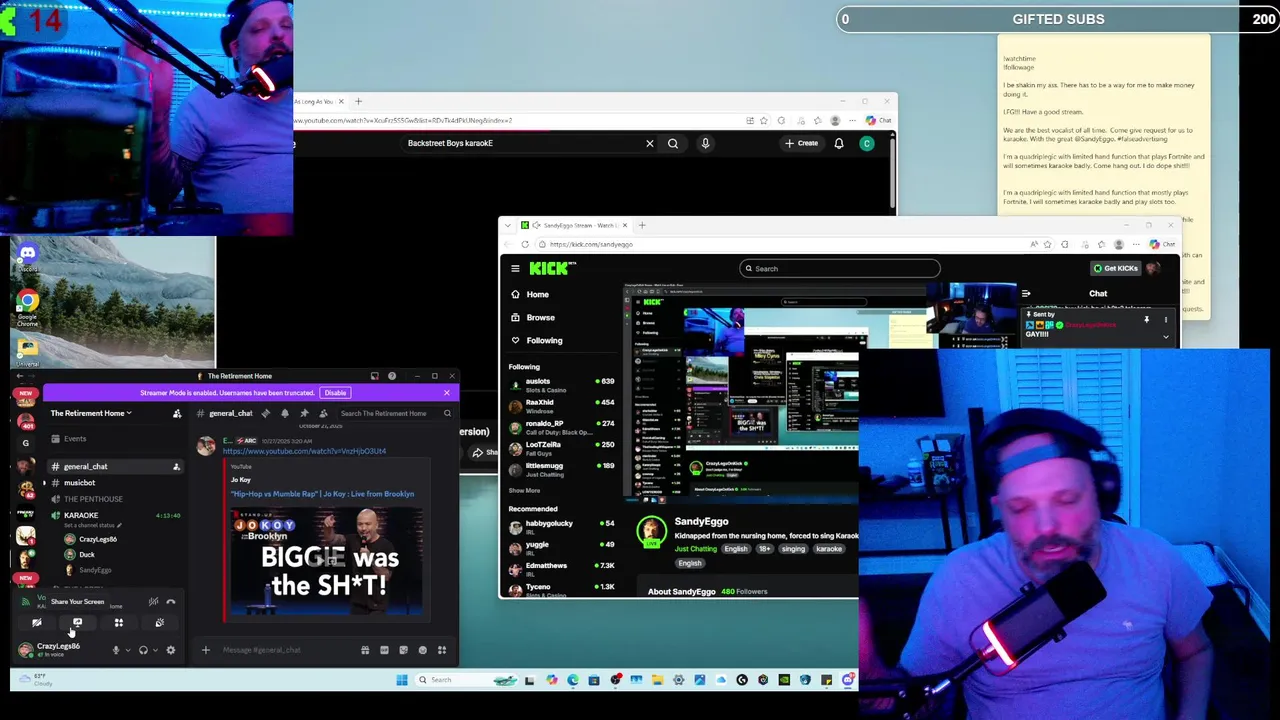The width and height of the screenshot is (1280, 720).
Task: Open Kick hamburger menu
Action: (515, 268)
